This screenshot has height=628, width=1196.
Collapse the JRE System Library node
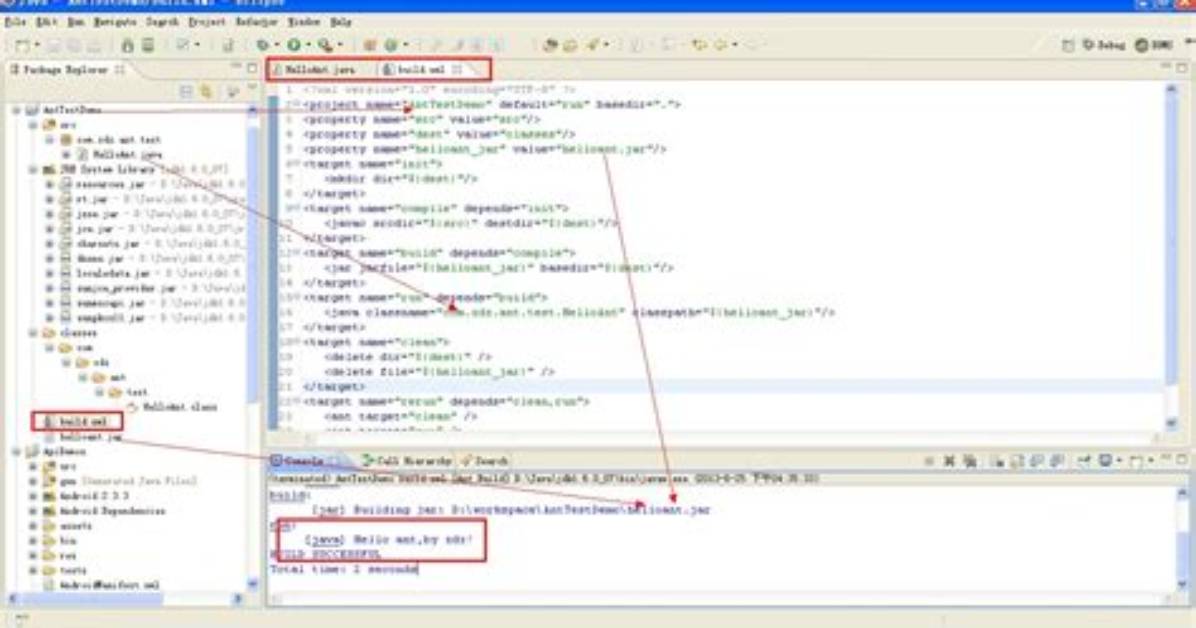coord(33,169)
